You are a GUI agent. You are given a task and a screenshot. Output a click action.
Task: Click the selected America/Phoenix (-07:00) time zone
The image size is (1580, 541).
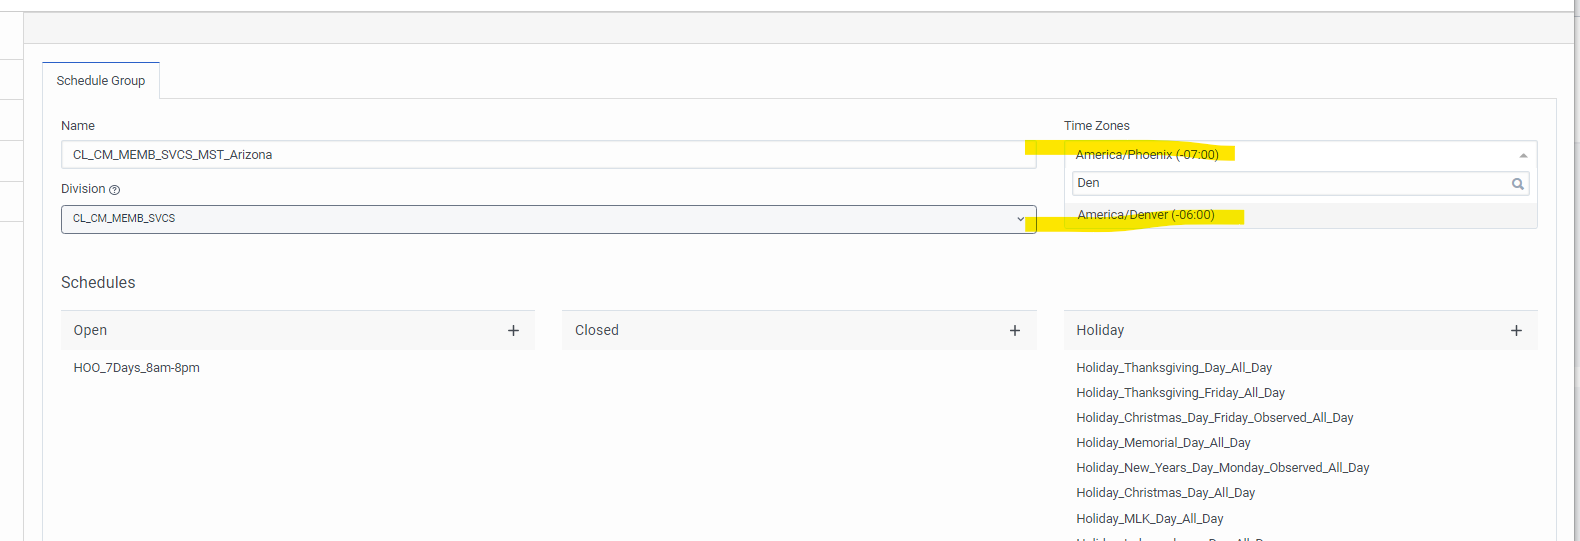1147,155
